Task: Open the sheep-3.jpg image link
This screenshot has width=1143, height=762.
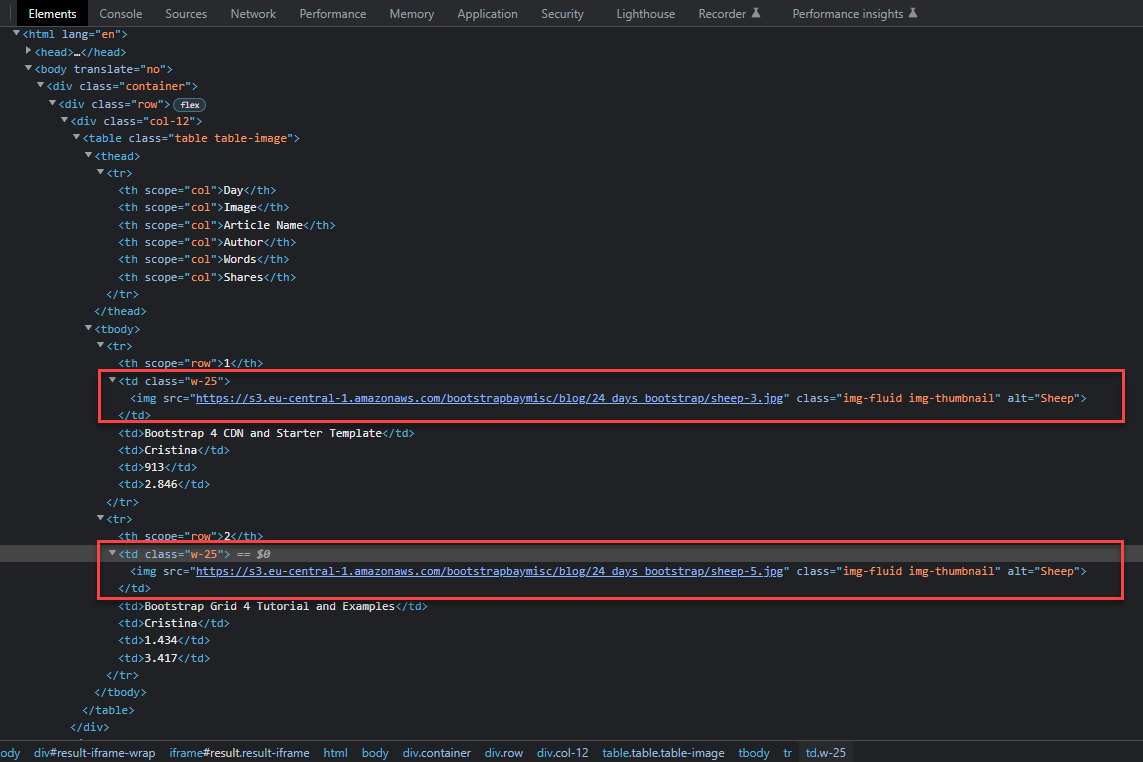Action: pos(489,398)
